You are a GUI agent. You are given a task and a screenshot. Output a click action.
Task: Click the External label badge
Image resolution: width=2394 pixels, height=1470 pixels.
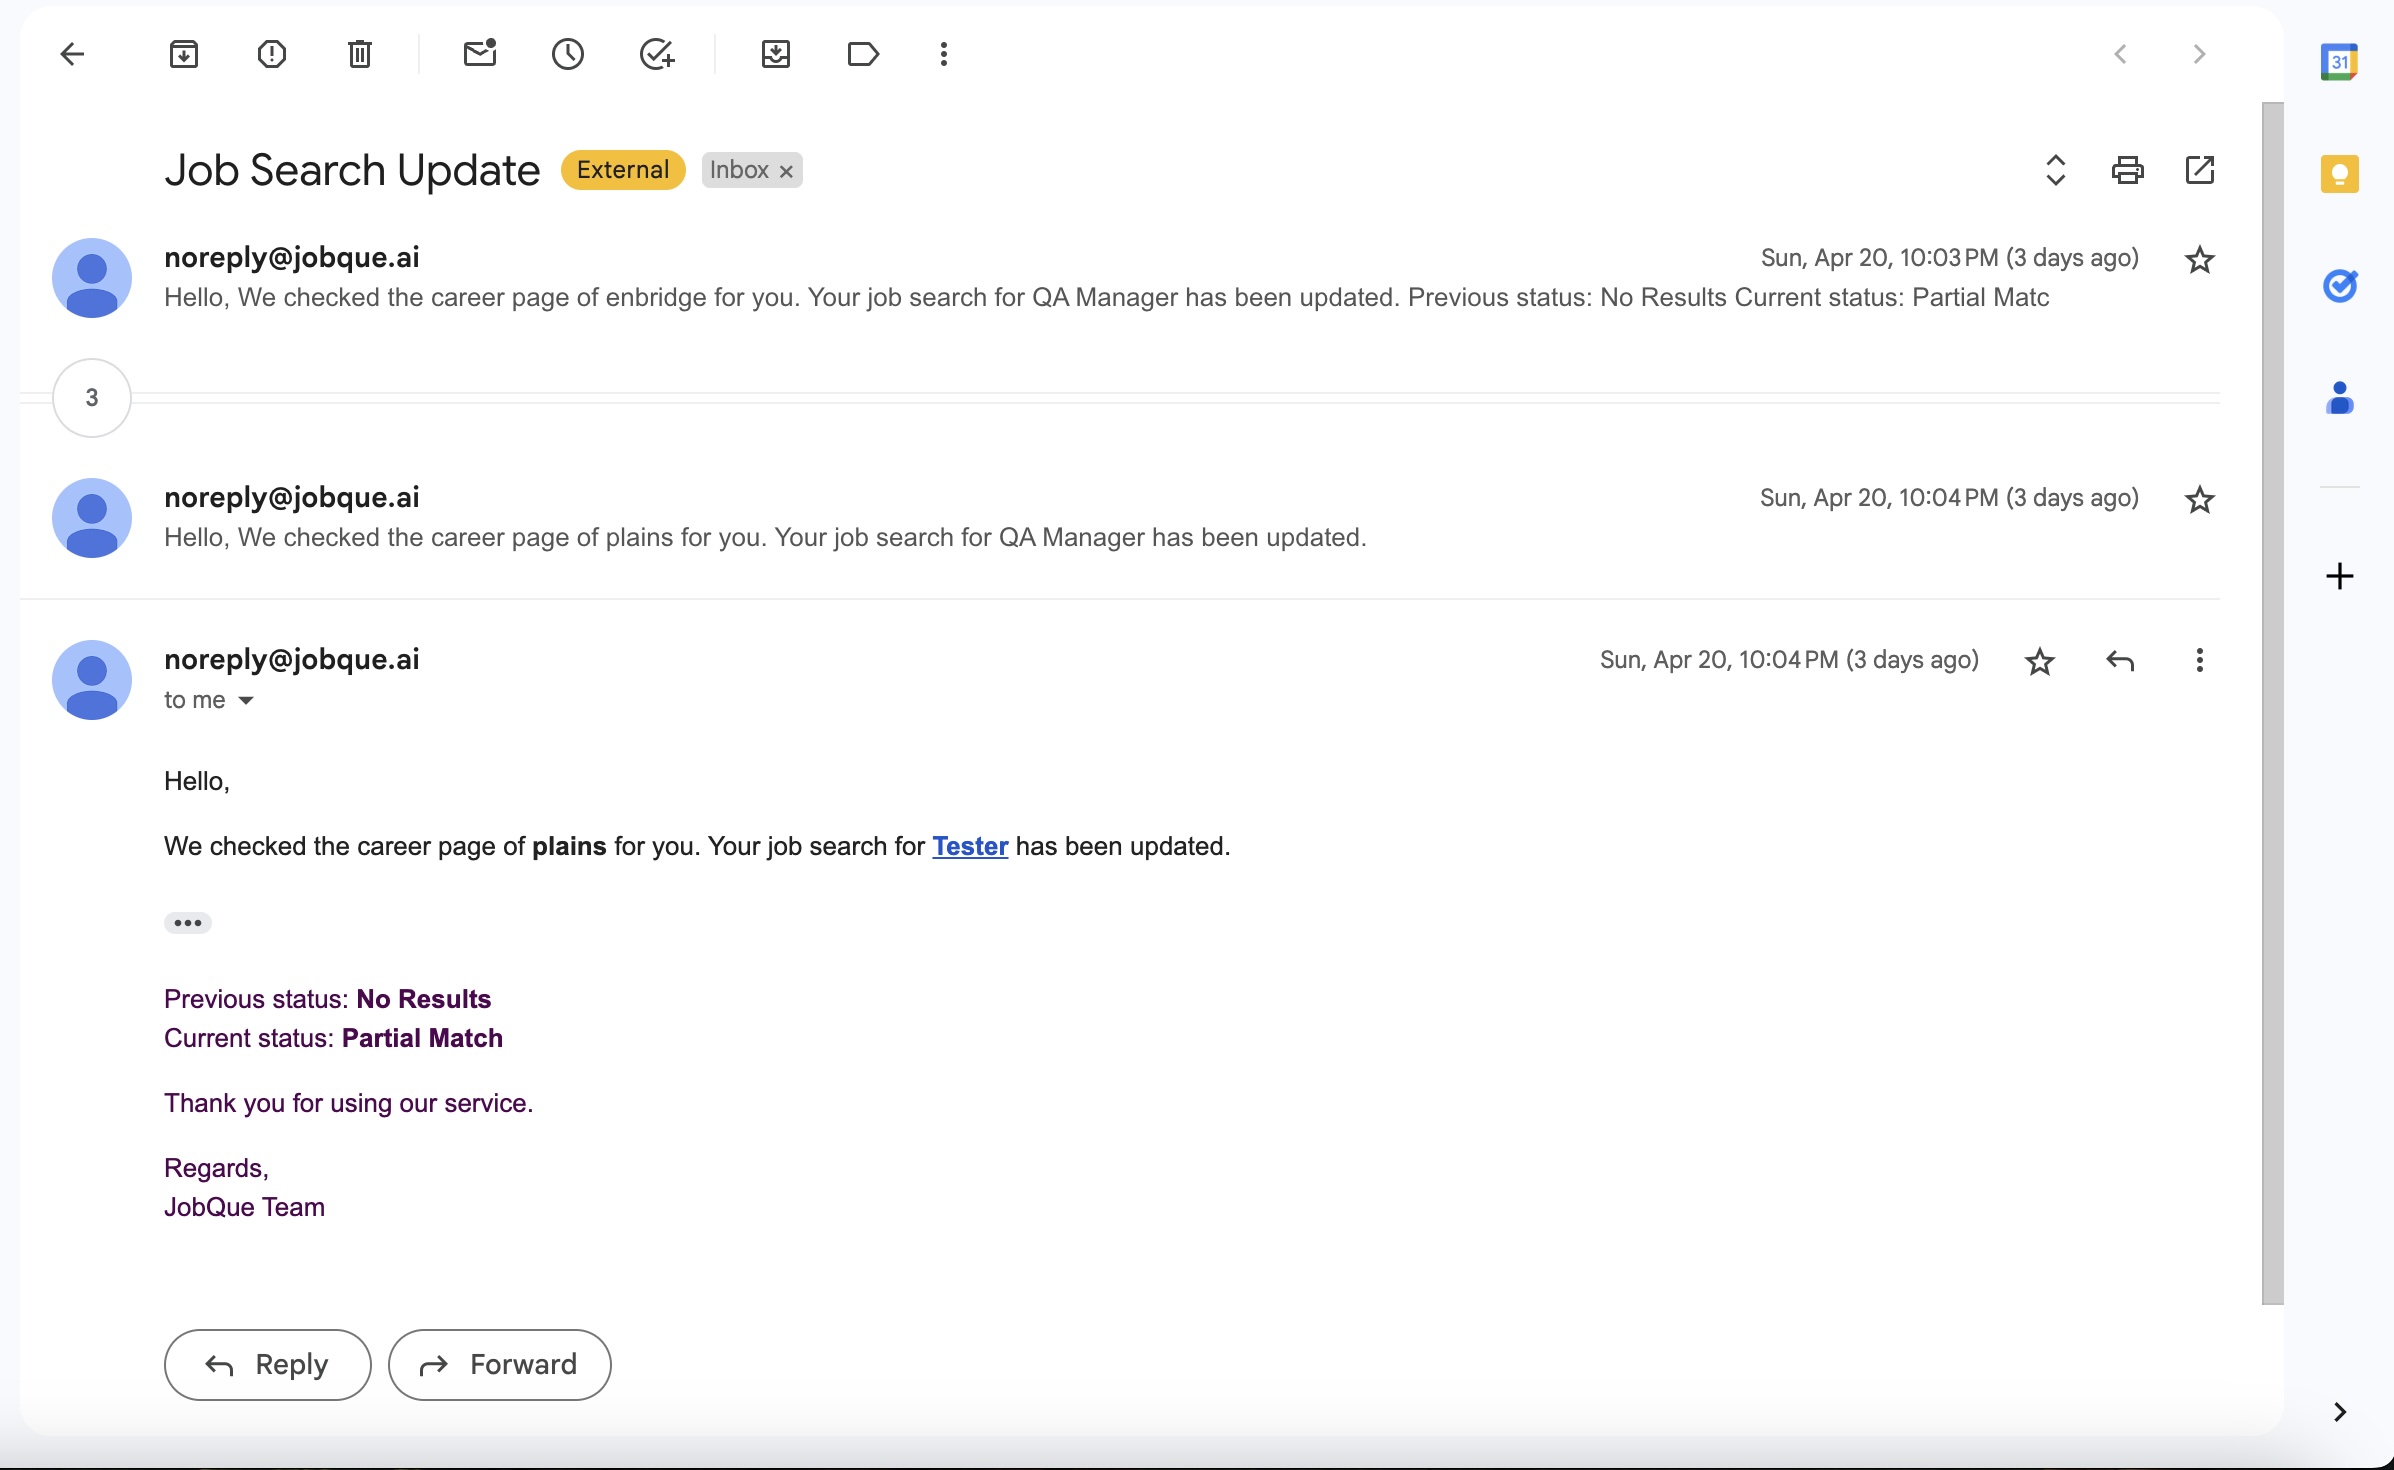[x=623, y=170]
